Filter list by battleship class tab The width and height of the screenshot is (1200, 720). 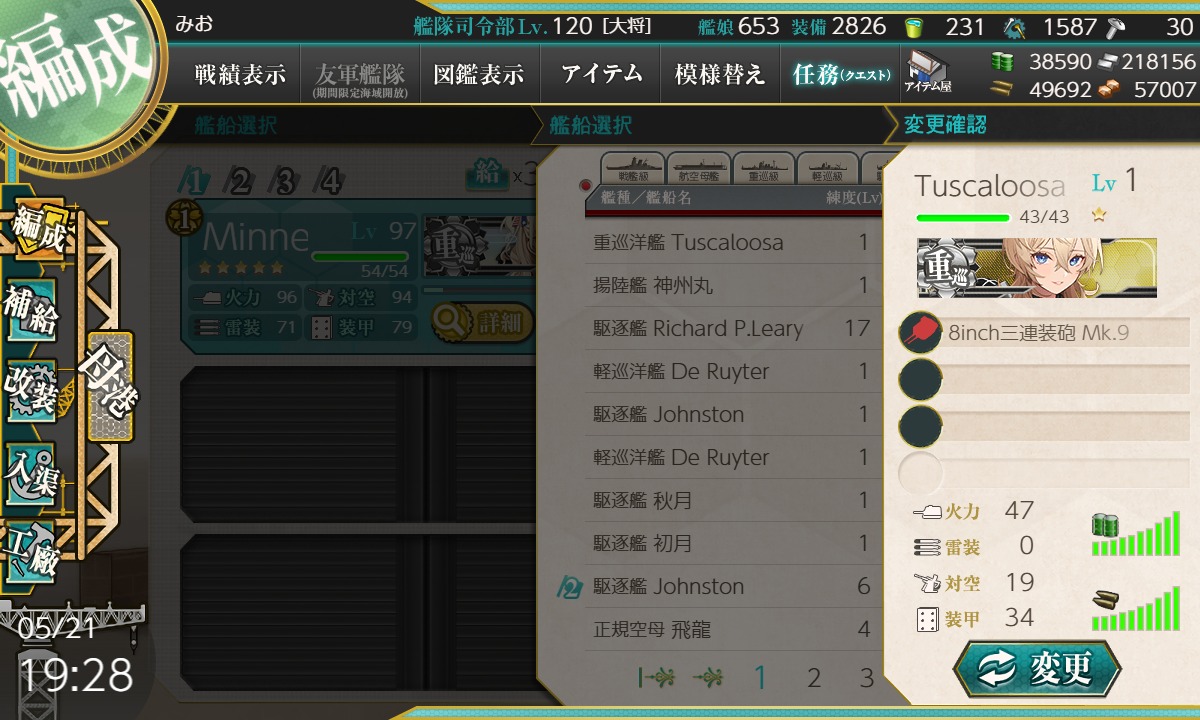click(x=633, y=170)
